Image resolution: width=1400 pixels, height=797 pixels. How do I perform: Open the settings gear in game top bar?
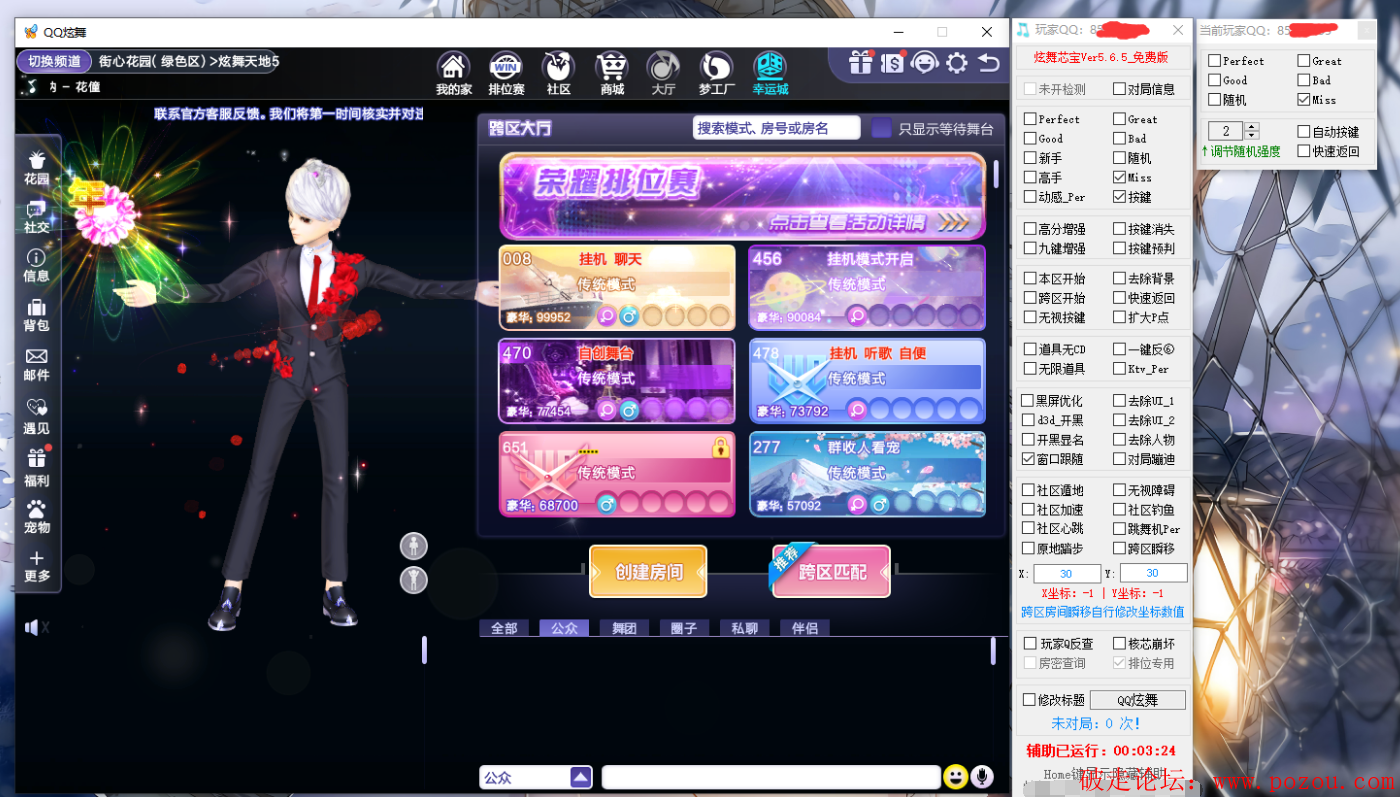point(957,63)
